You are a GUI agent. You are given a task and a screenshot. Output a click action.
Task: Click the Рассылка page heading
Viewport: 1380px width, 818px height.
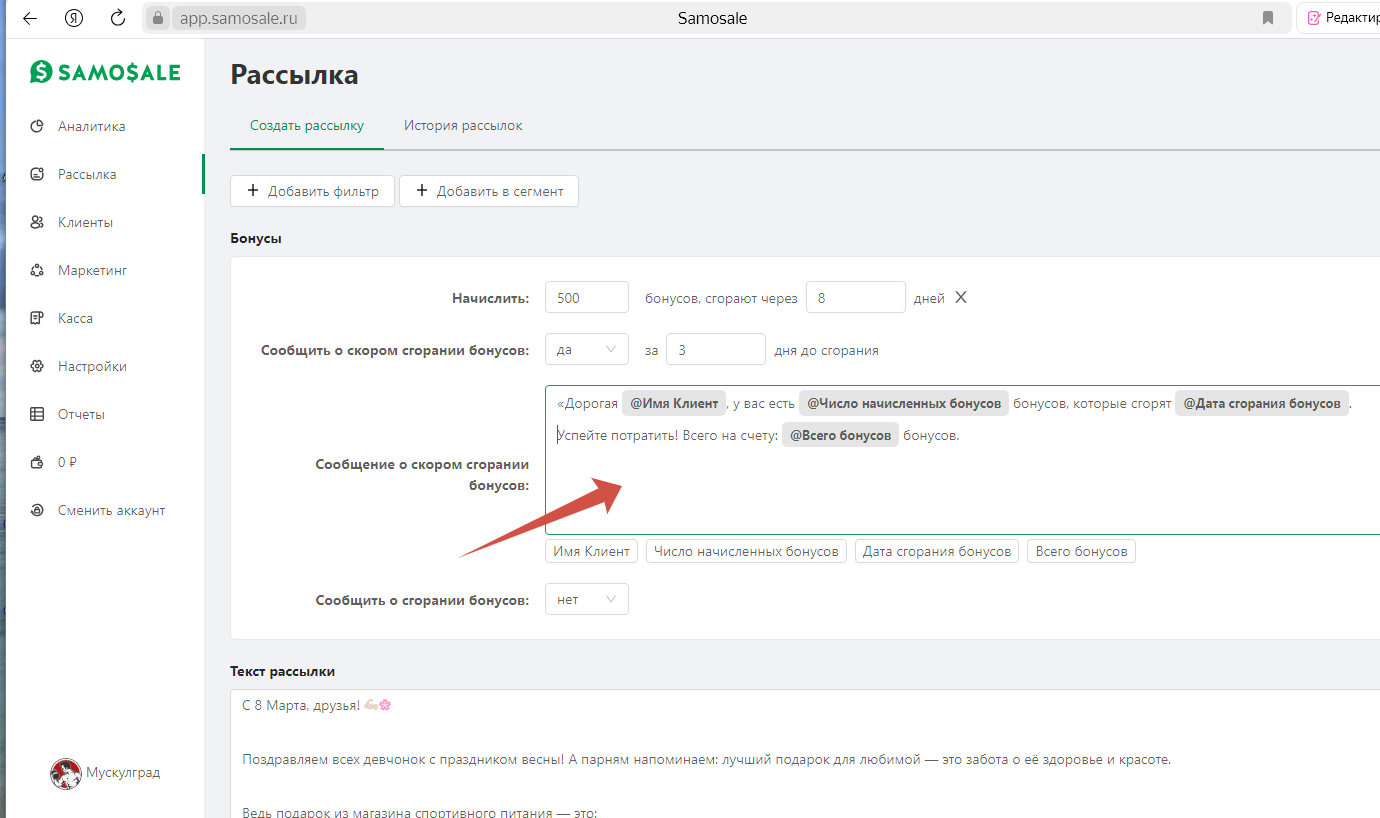(294, 75)
